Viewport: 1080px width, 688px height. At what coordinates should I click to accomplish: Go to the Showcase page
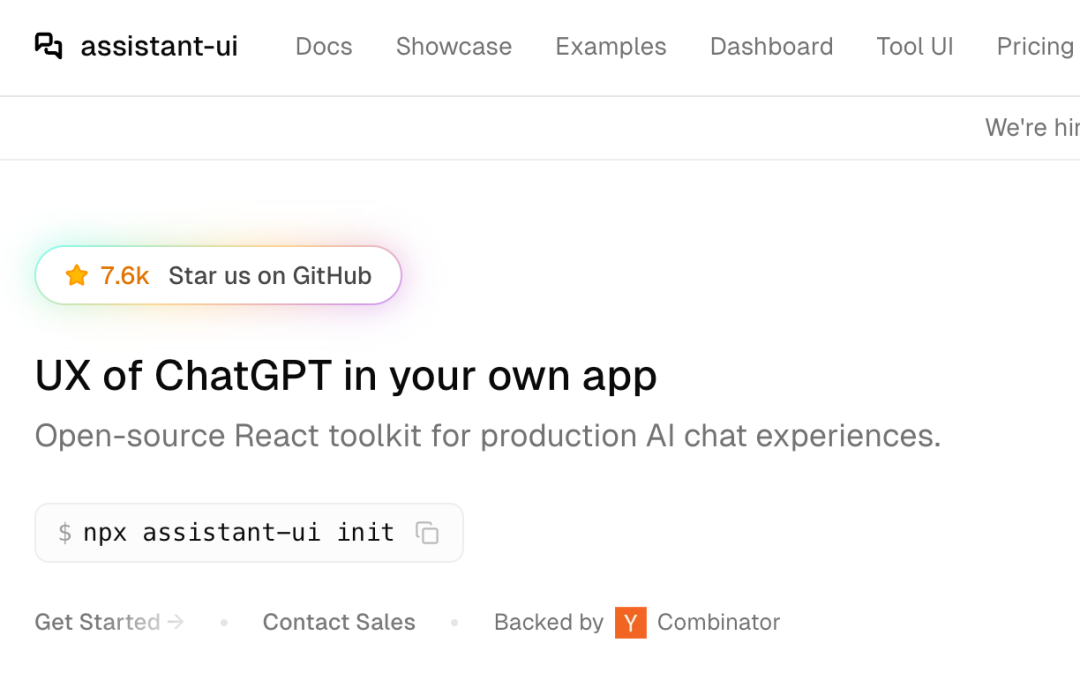(454, 46)
